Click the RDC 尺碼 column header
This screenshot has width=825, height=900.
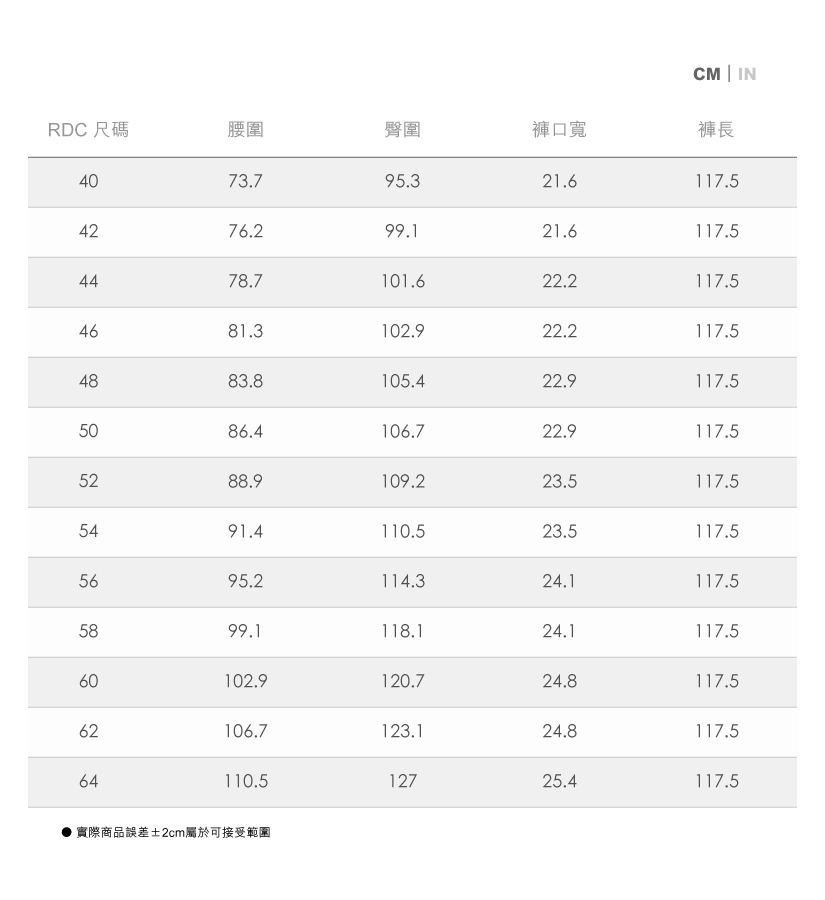click(x=88, y=130)
